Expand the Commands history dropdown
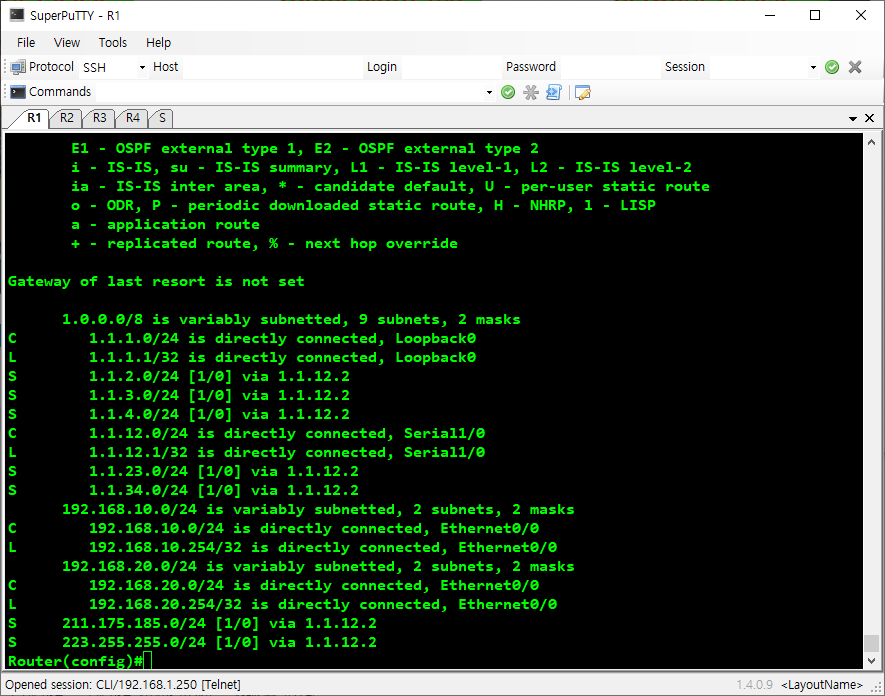 click(489, 92)
